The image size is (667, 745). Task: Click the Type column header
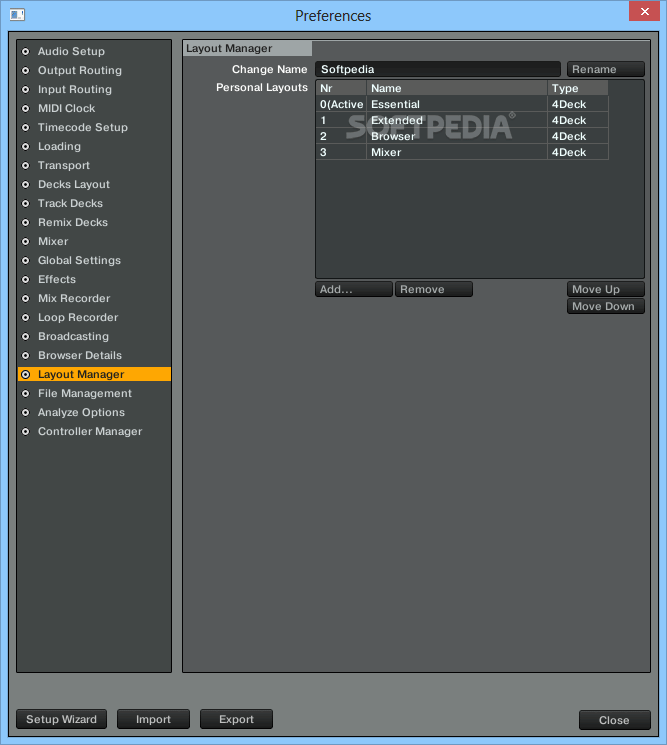[578, 88]
